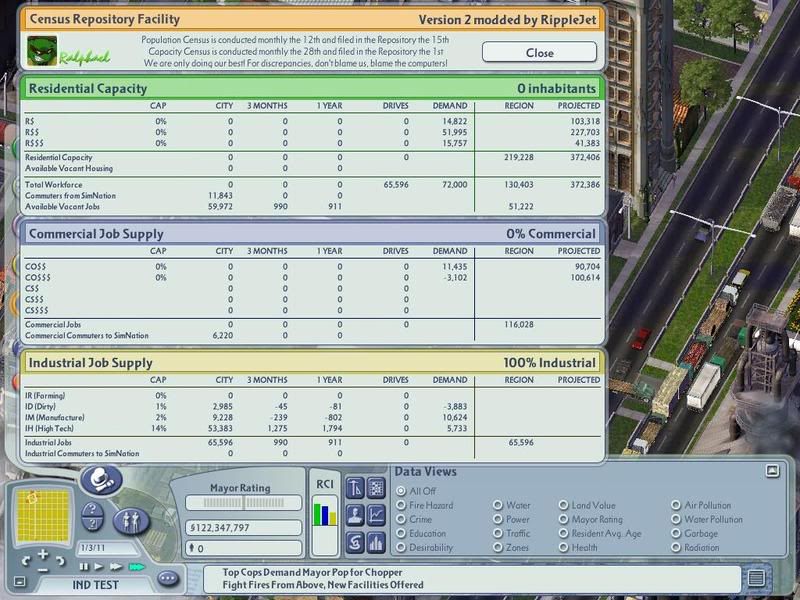Zoom out with the minus icon
The width and height of the screenshot is (800, 600).
43,570
